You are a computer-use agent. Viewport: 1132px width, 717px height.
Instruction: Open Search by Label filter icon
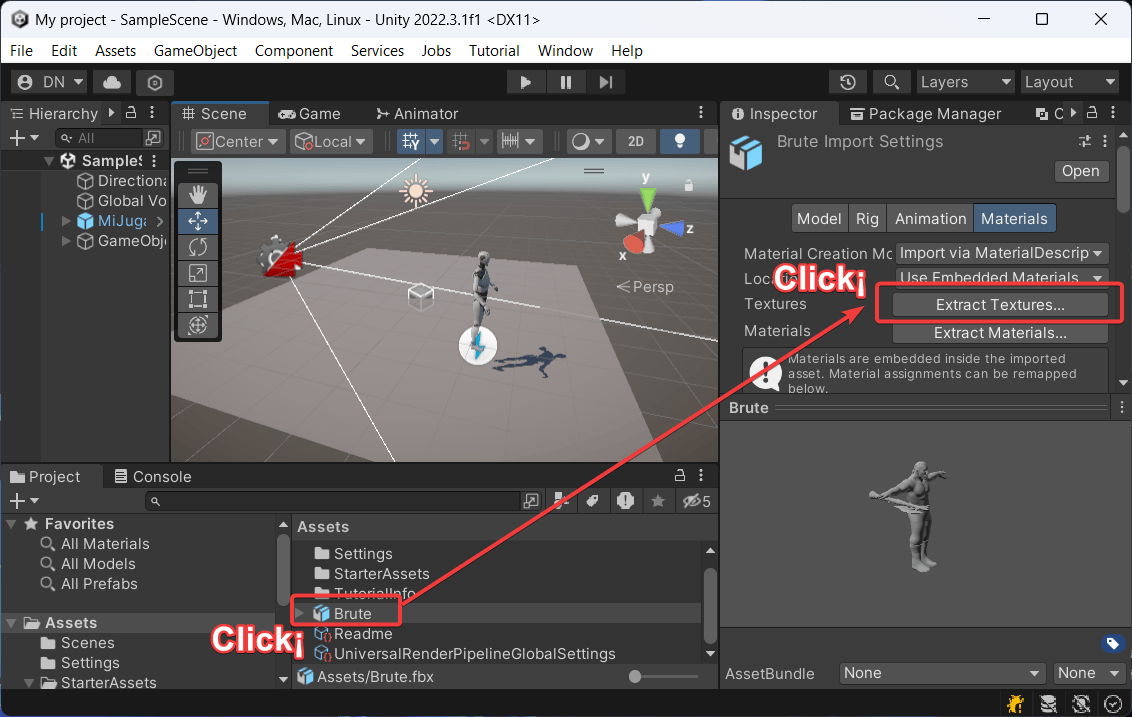(592, 501)
